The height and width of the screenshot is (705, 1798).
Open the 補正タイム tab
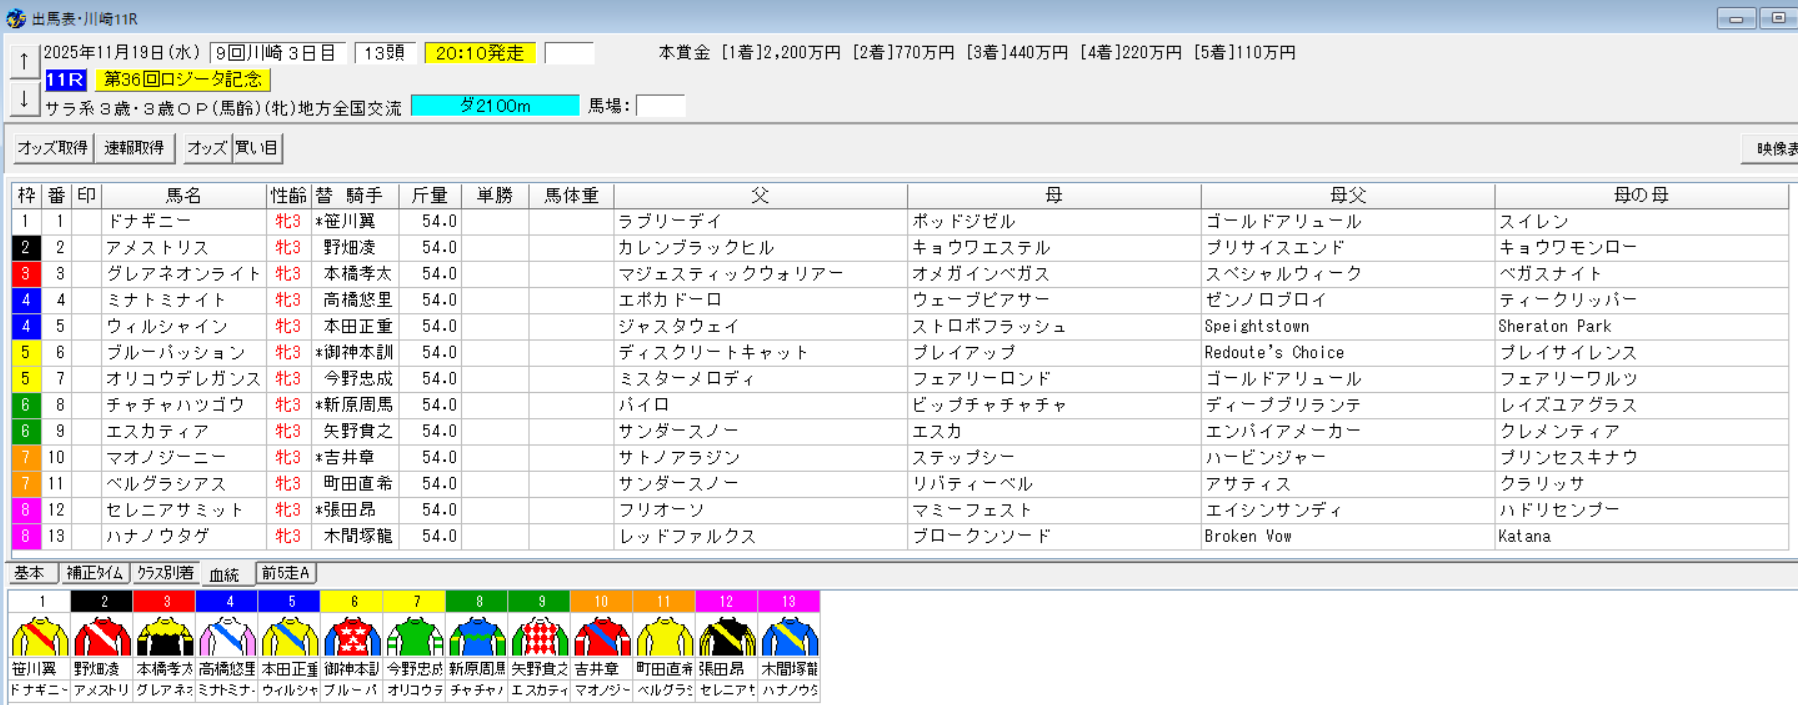pos(95,573)
